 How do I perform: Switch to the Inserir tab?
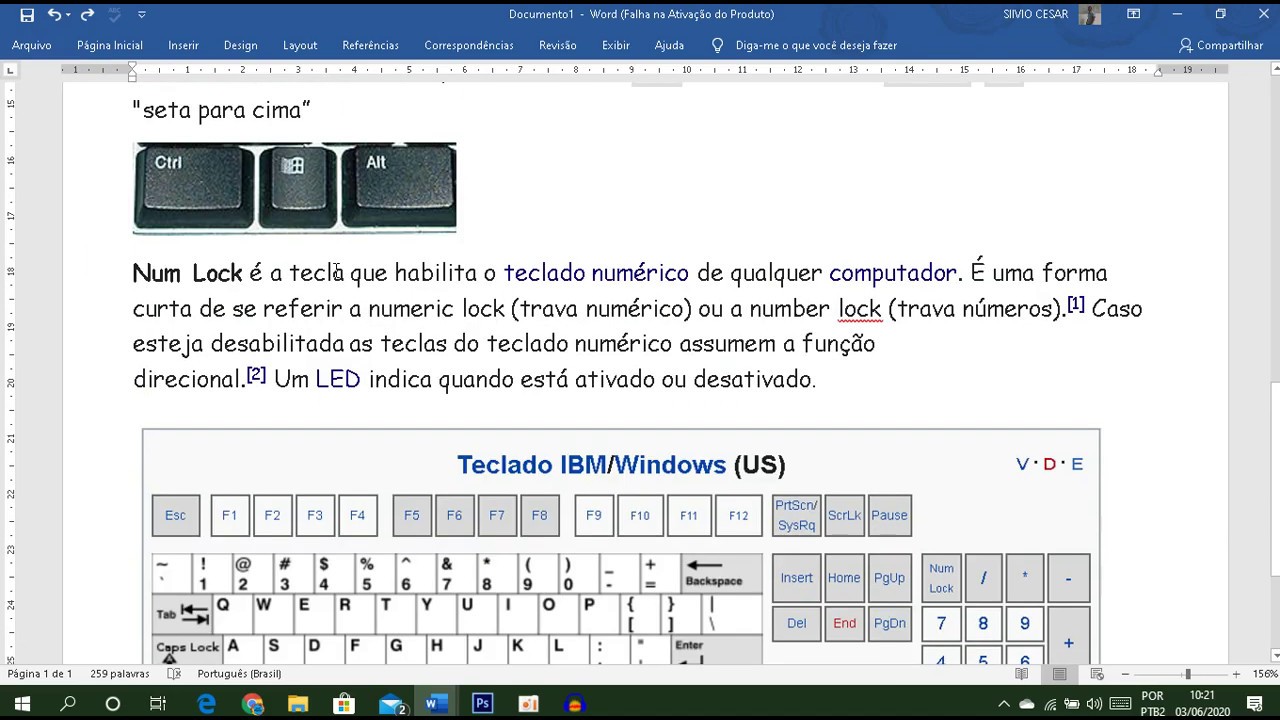[x=184, y=45]
